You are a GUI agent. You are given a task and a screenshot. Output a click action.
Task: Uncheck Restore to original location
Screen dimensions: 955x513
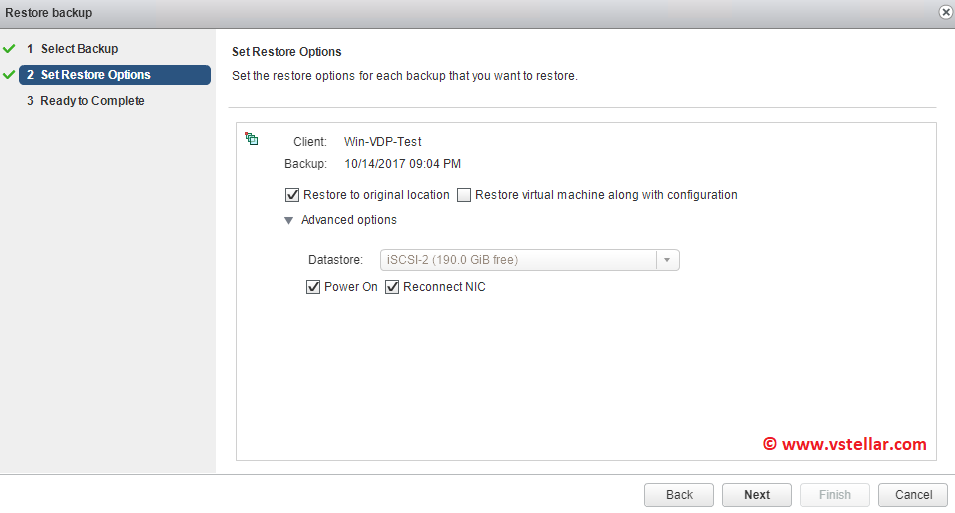tap(292, 195)
